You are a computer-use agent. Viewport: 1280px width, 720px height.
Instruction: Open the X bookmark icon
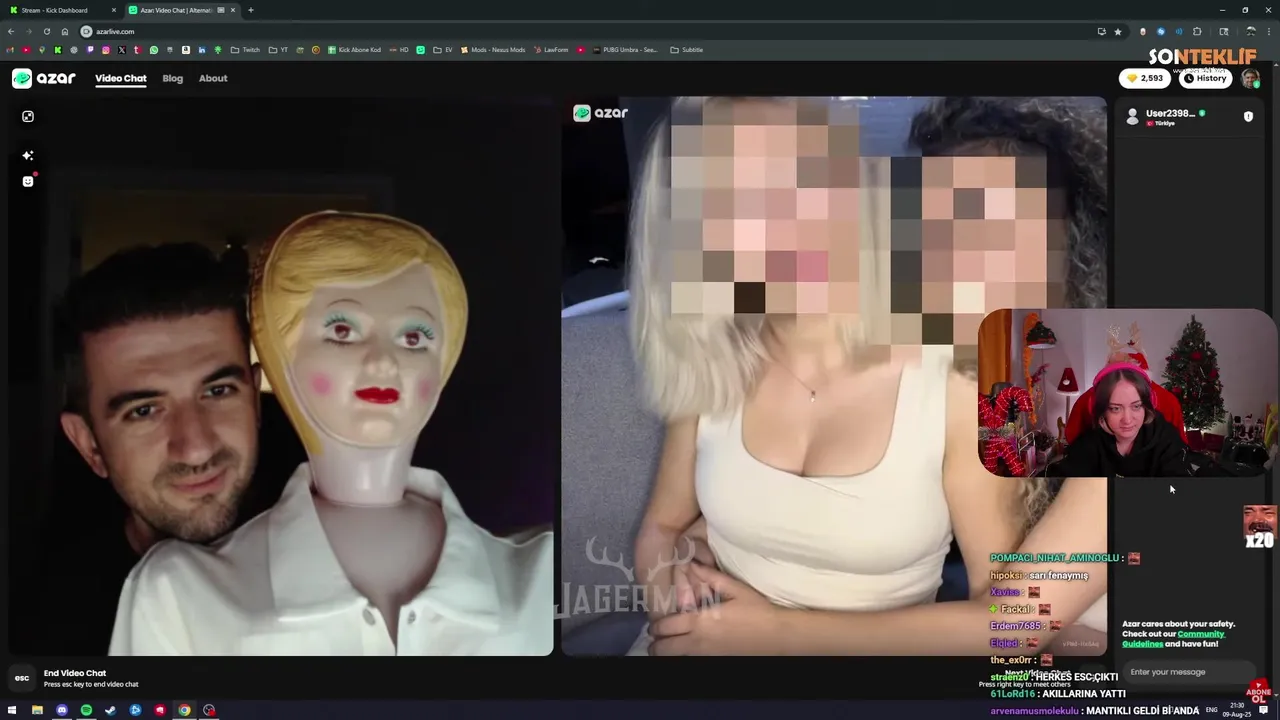point(122,50)
